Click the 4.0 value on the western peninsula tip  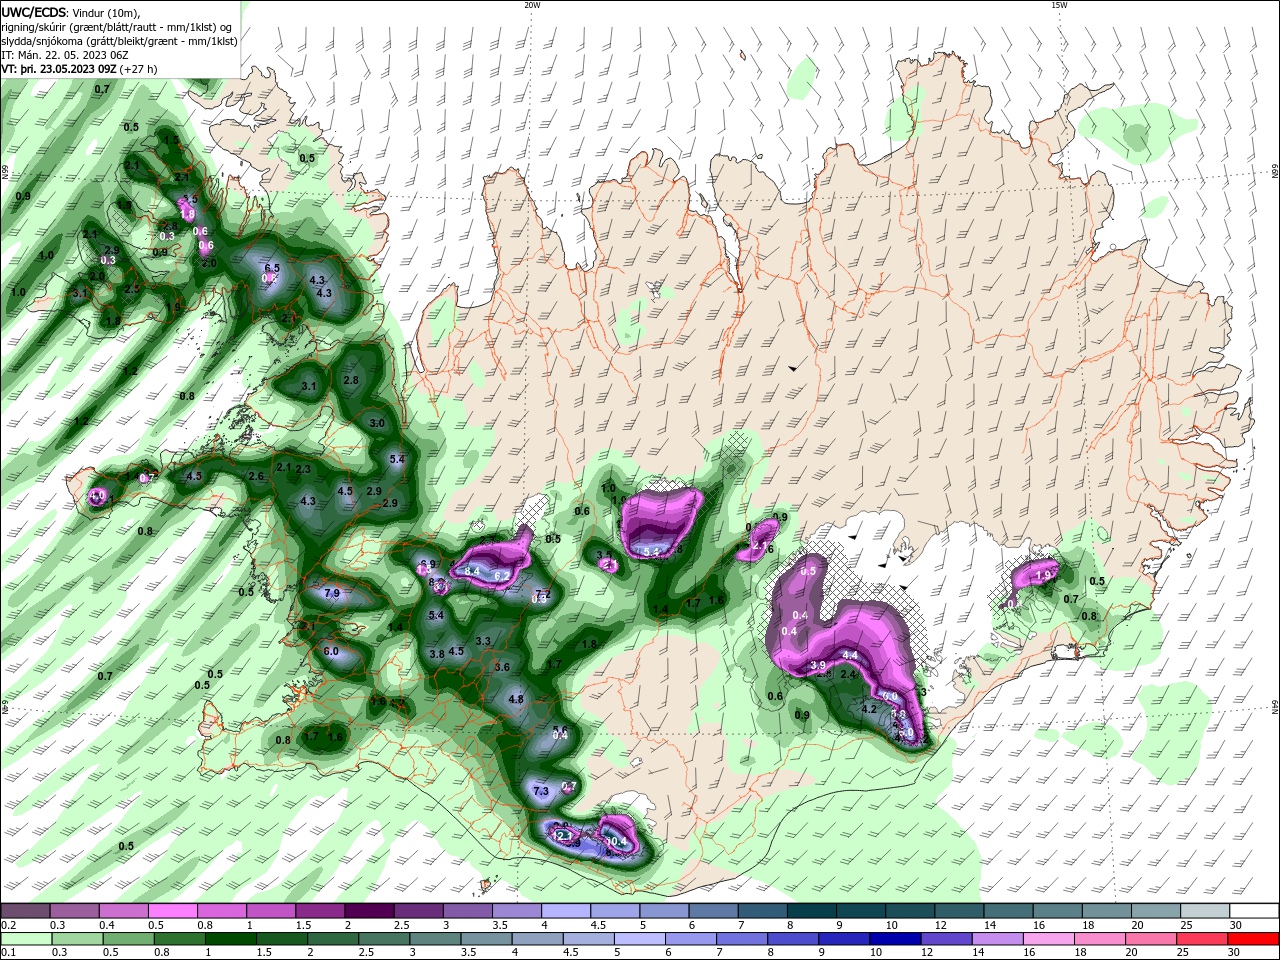tap(98, 495)
